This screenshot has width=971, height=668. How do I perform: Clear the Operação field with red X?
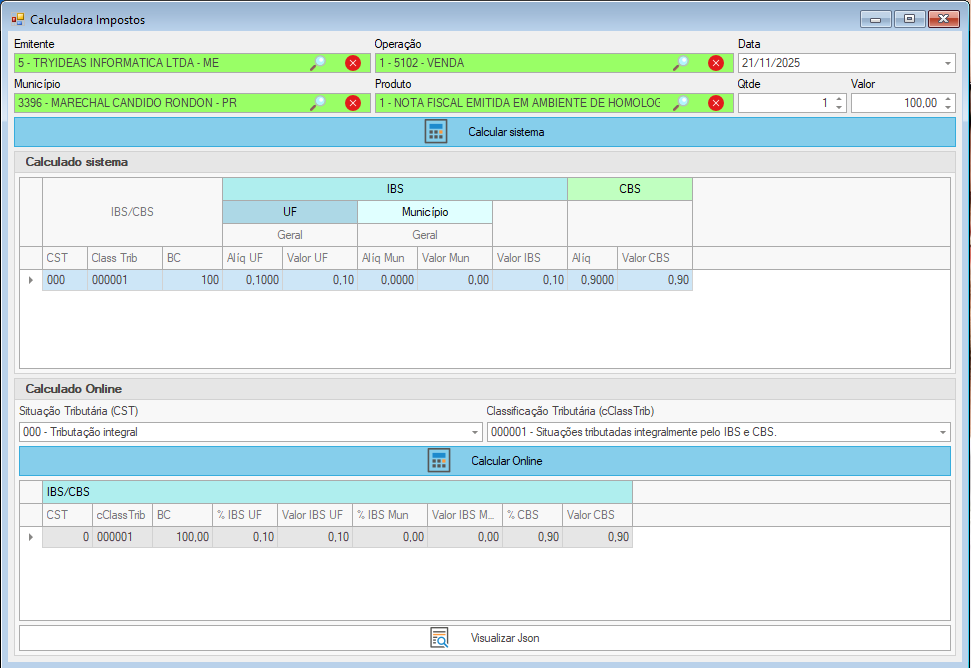[716, 63]
